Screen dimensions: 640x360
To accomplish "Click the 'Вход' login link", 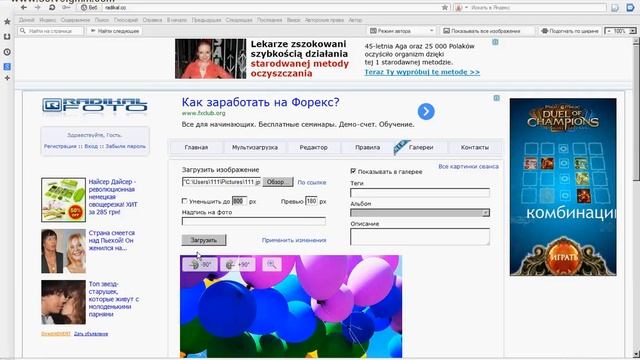I will point(91,146).
